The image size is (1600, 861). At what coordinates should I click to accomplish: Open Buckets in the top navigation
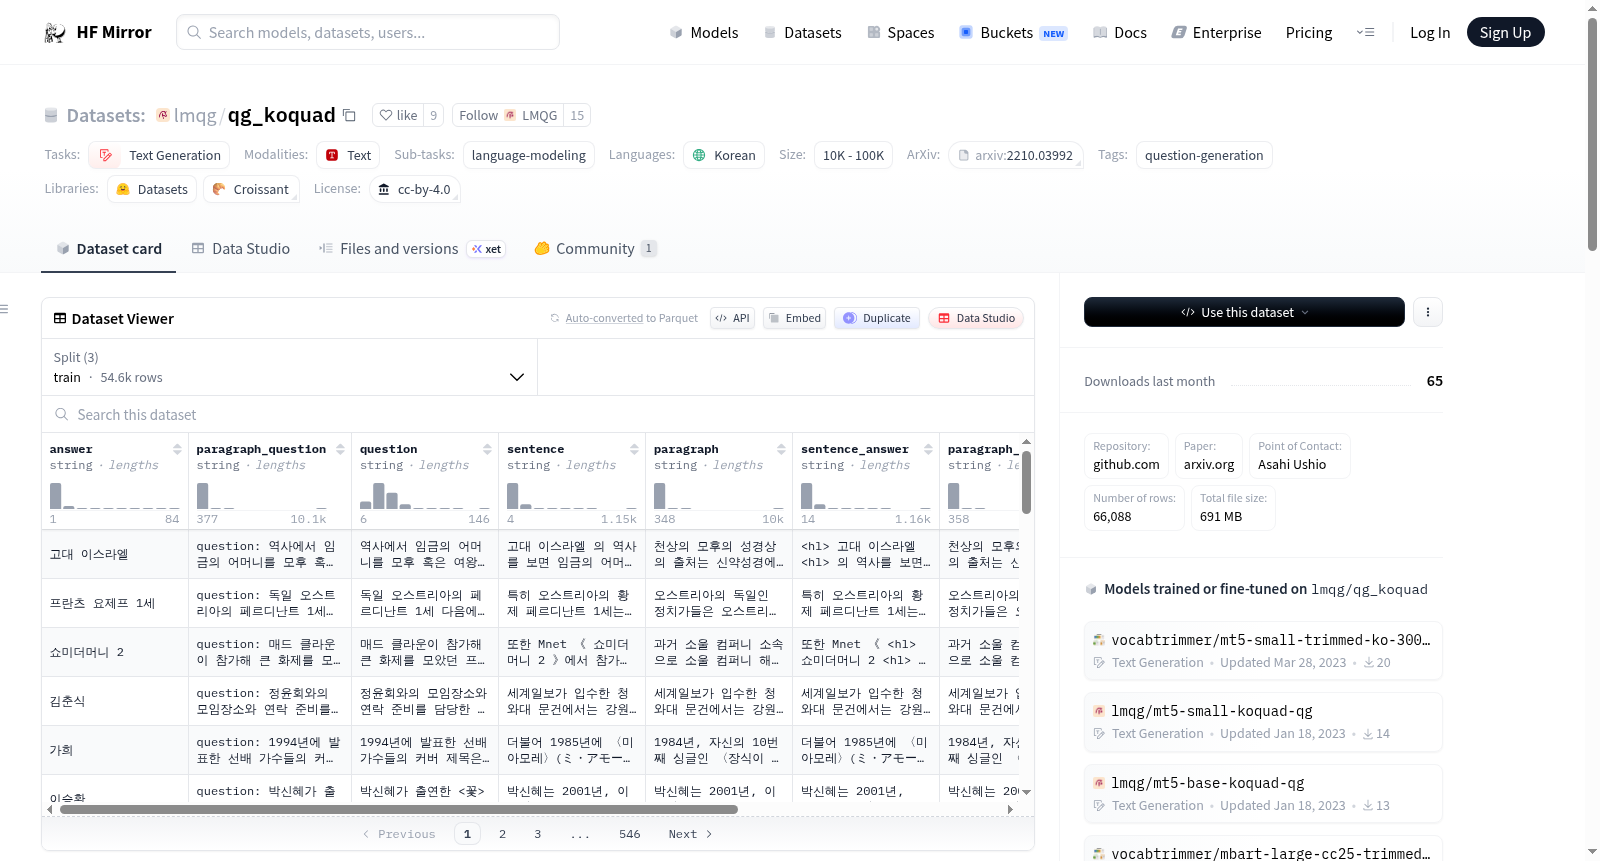pos(1013,33)
